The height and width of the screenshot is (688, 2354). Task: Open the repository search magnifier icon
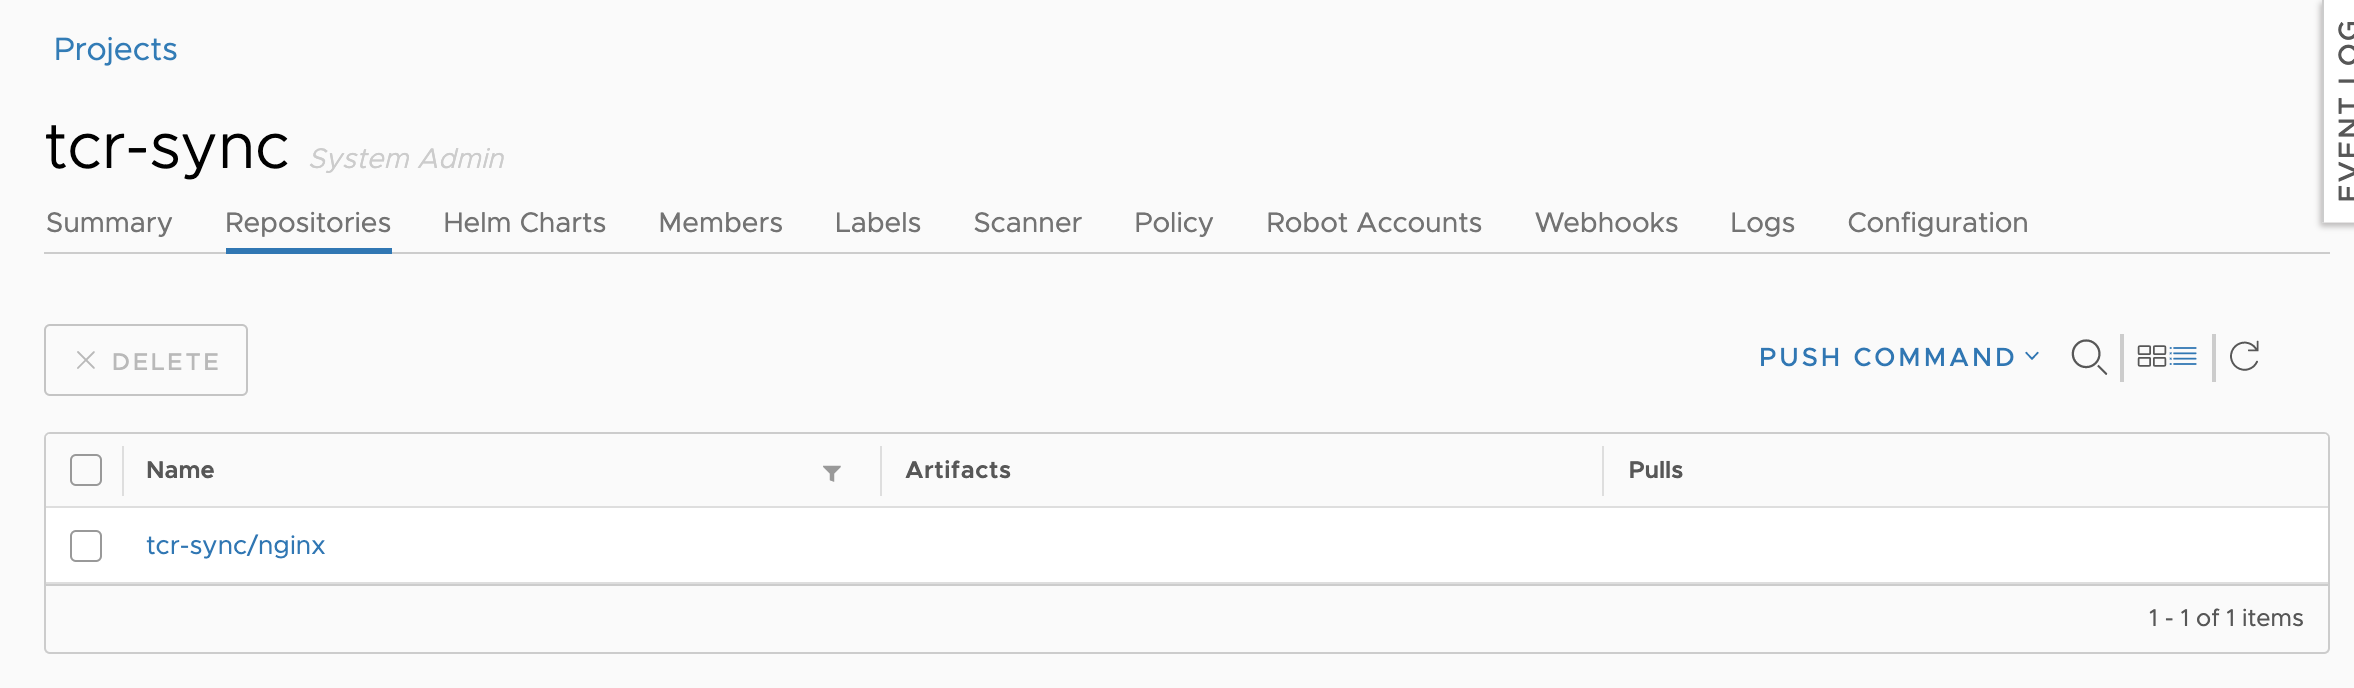pos(2089,357)
